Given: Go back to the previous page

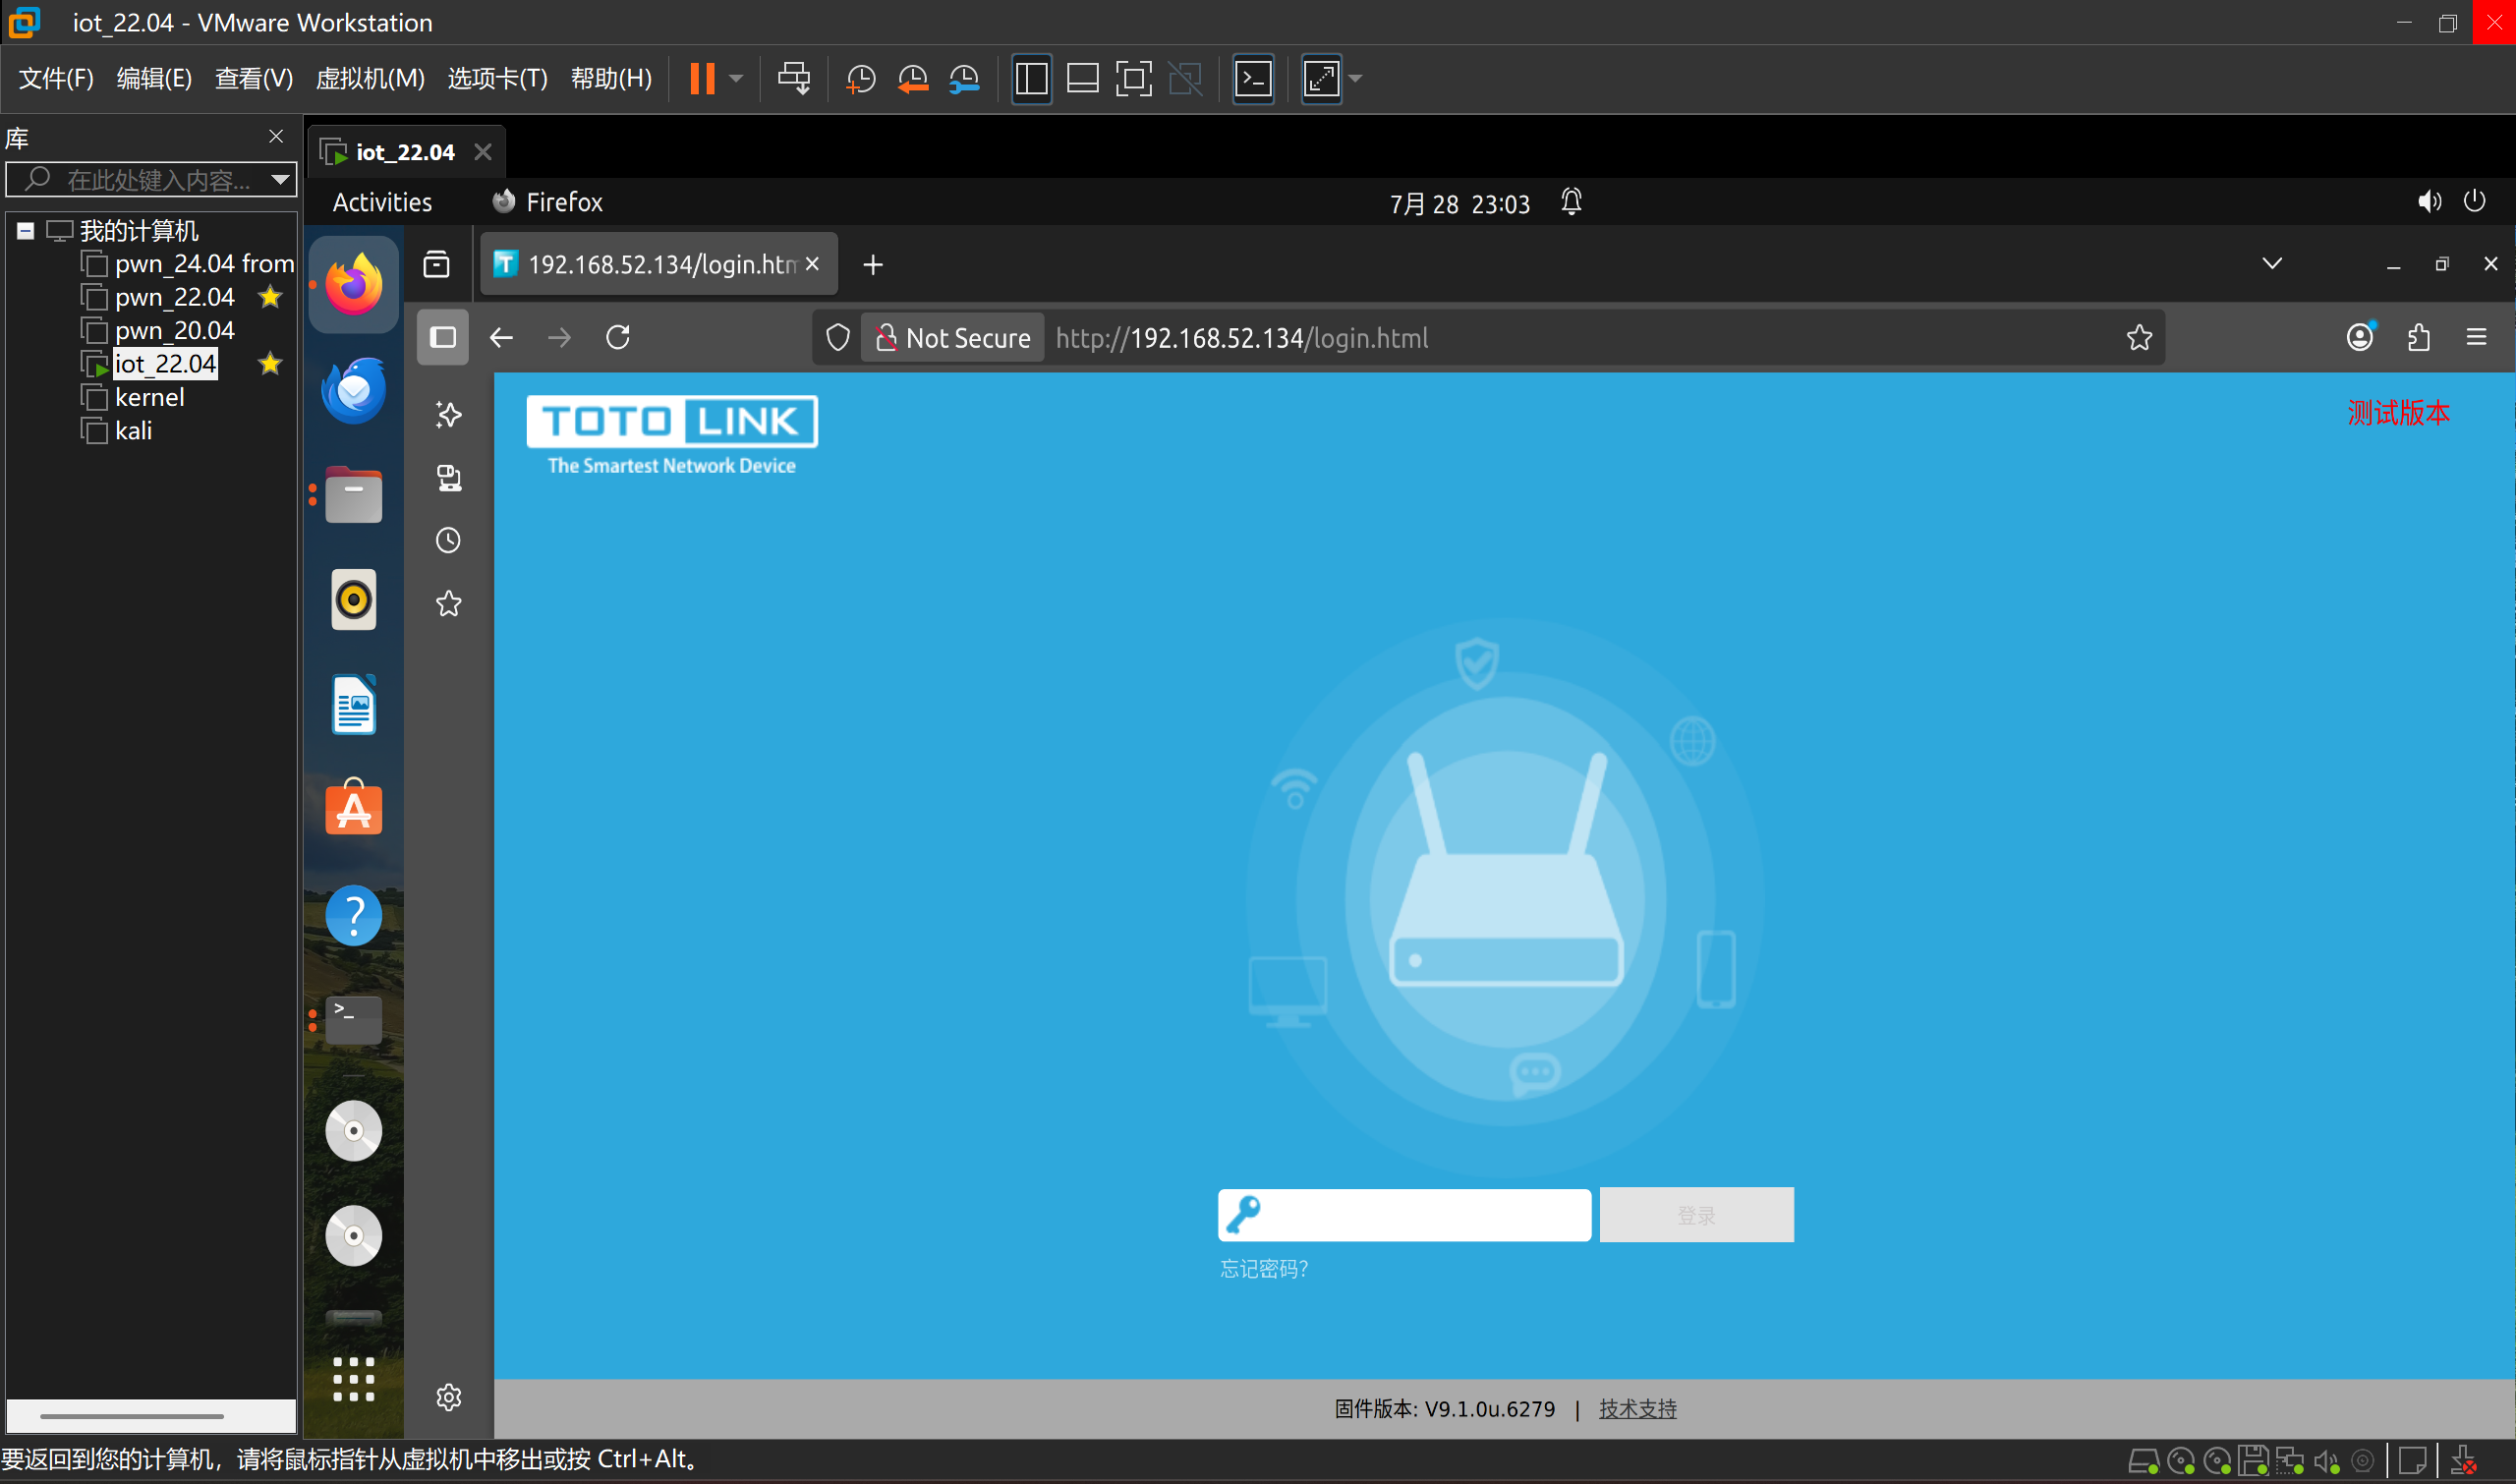Looking at the screenshot, I should click(x=501, y=337).
